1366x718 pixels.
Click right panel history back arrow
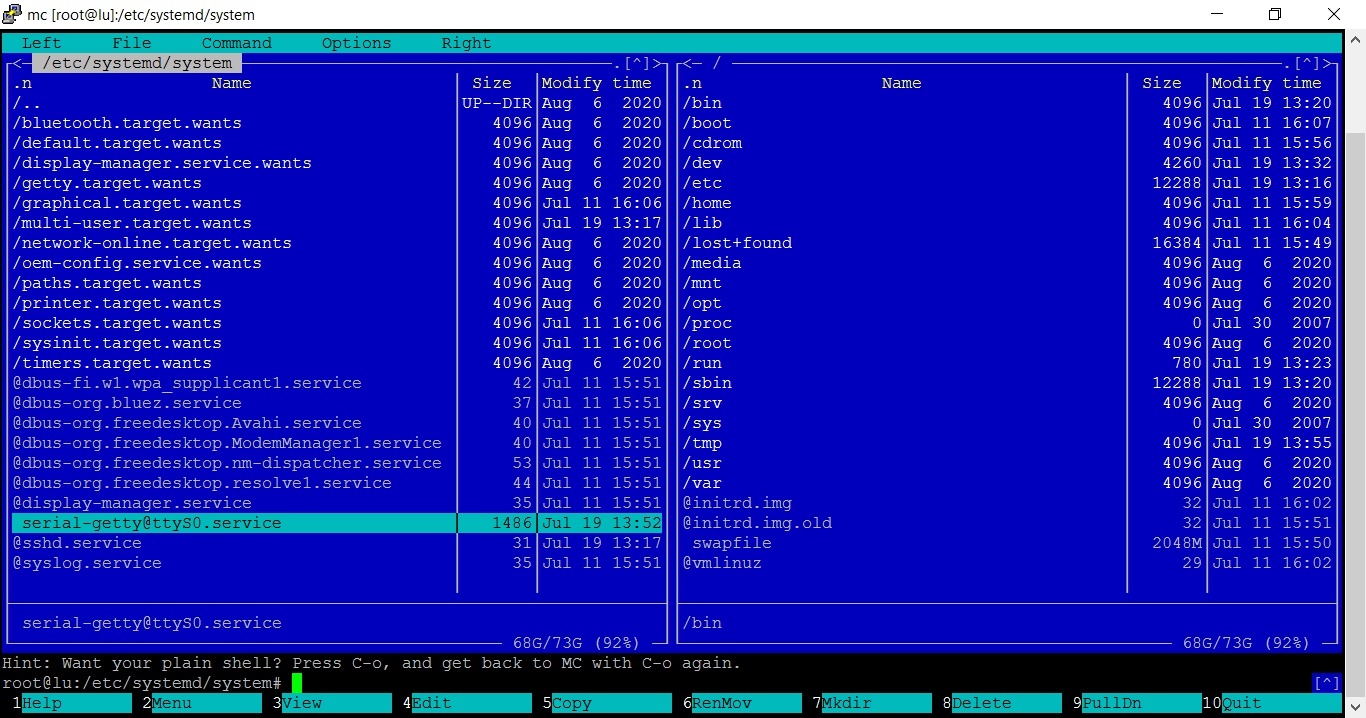pos(687,63)
